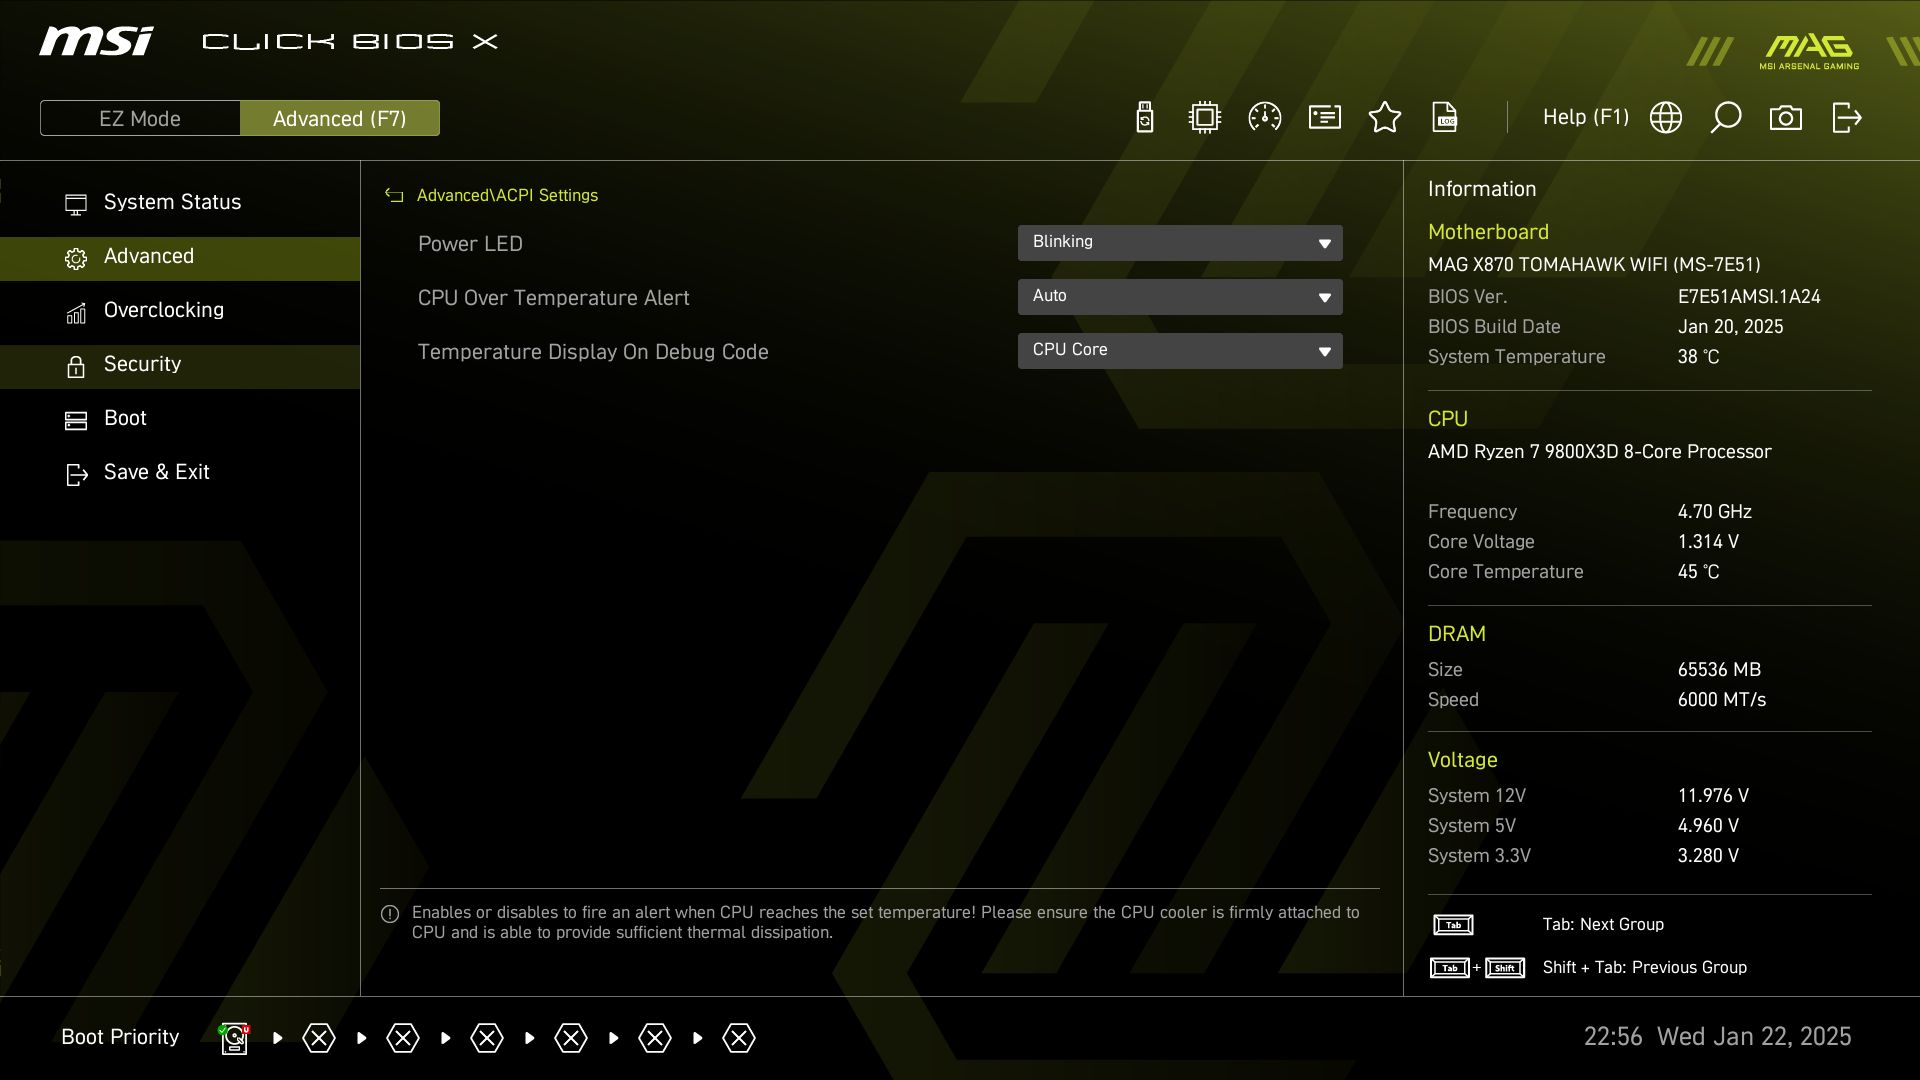Screen dimensions: 1920x1080
Task: View the BIOS change log
Action: pos(1446,117)
